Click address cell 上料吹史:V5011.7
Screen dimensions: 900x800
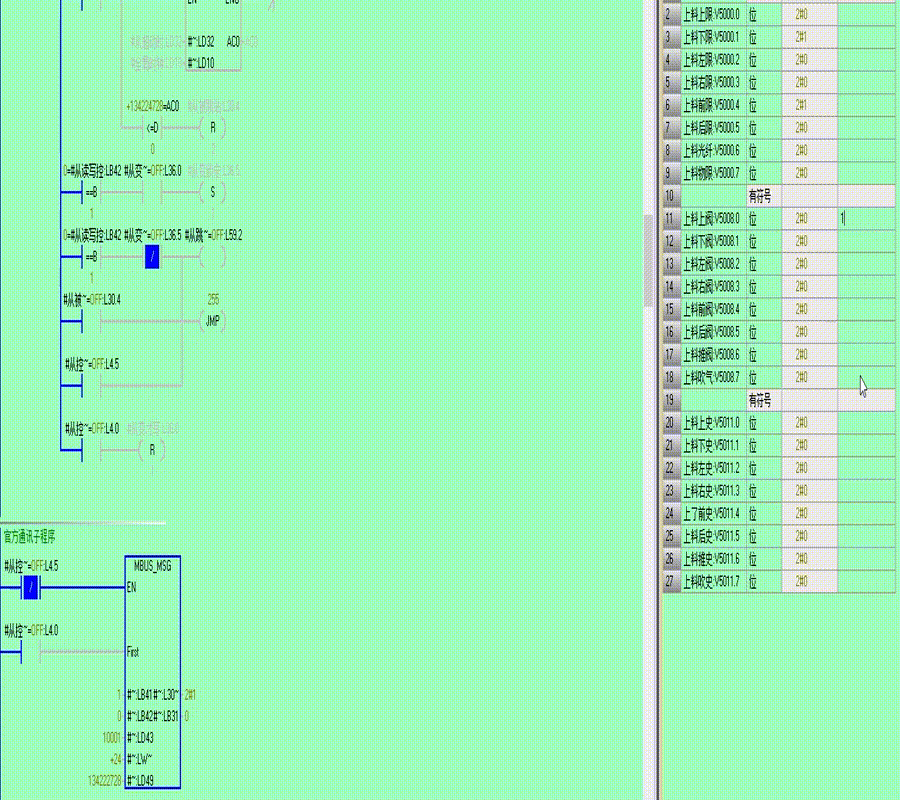pos(713,581)
